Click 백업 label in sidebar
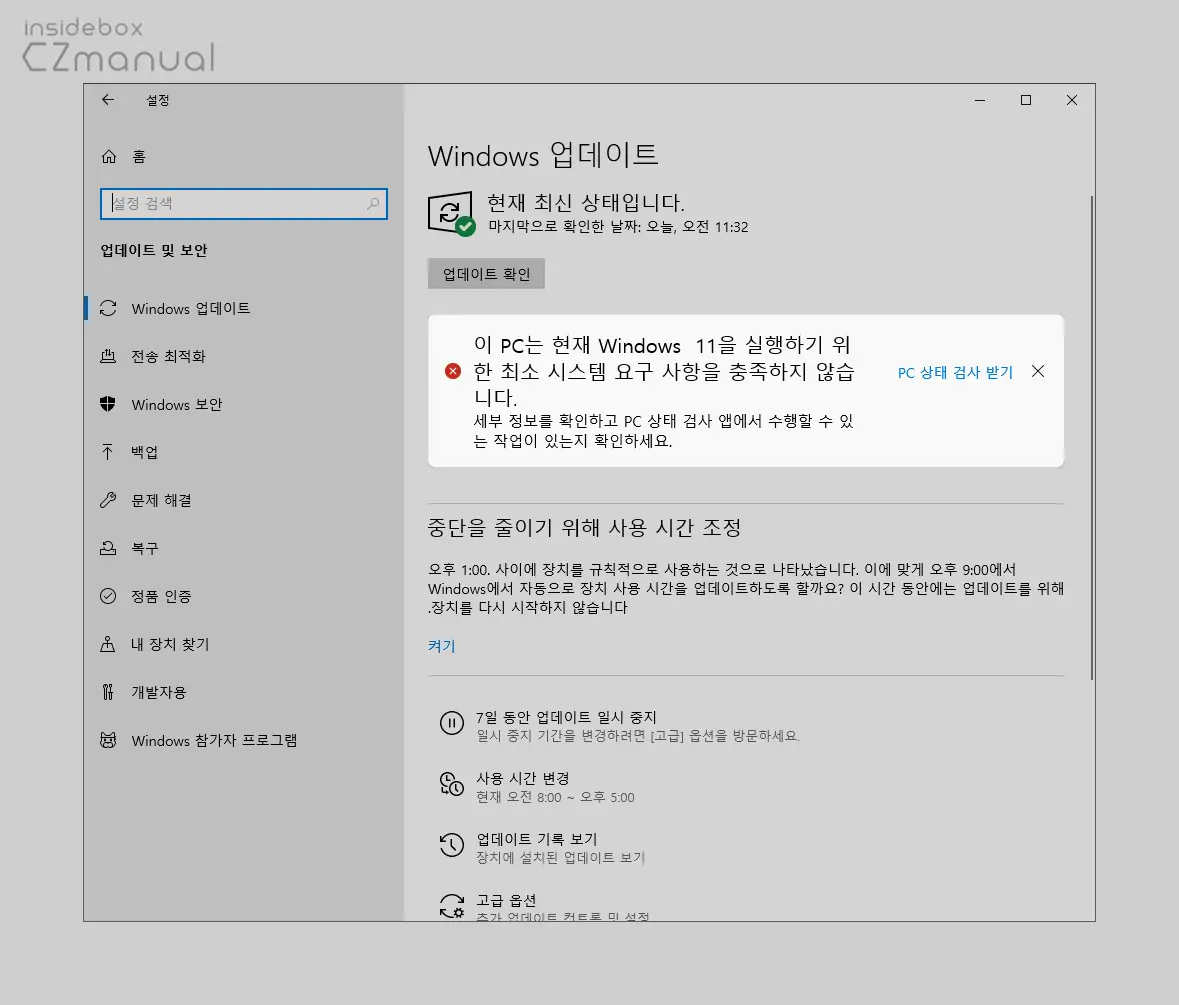The image size is (1179, 1005). 144,452
